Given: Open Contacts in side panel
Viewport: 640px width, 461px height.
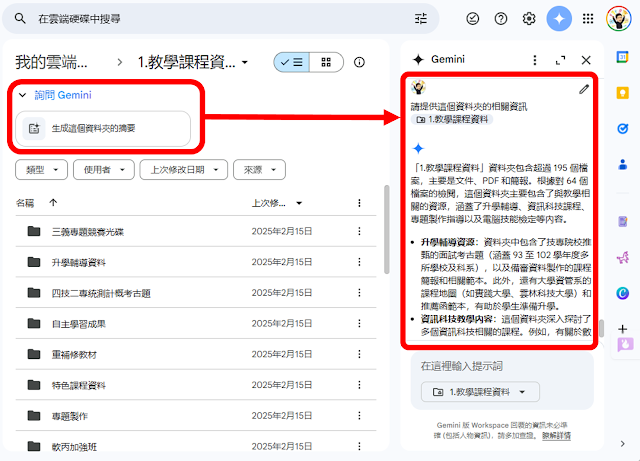Looking at the screenshot, I should [622, 165].
